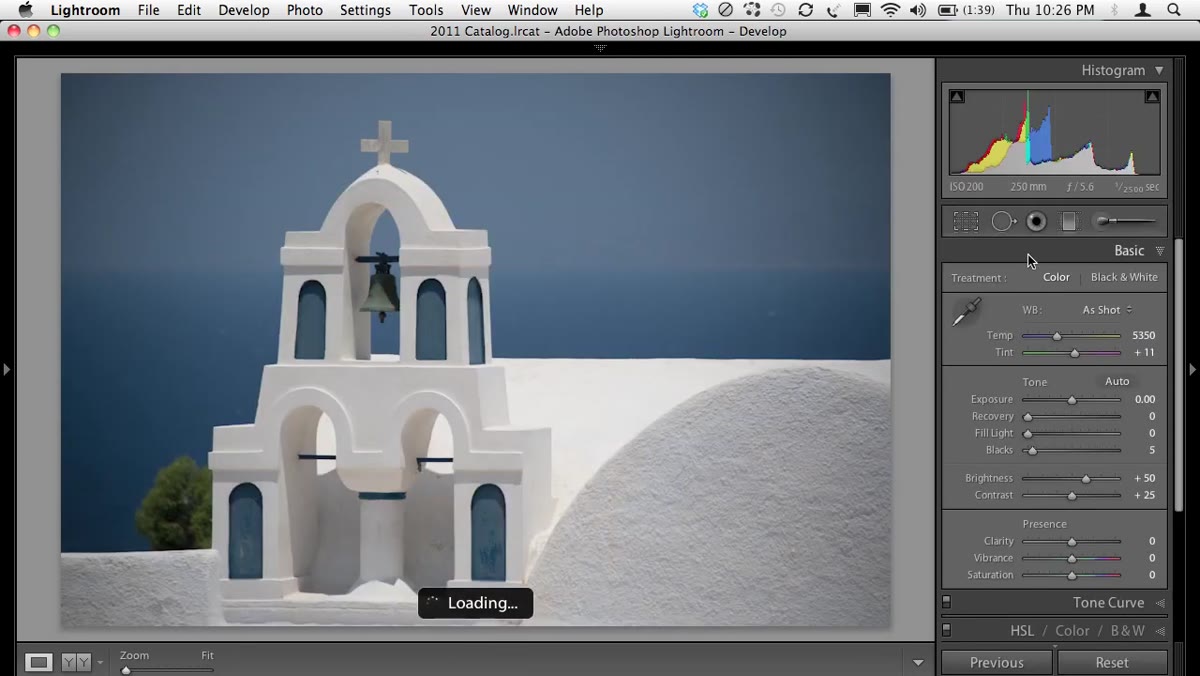
Task: Click the Brightness slider handle
Action: 1086,479
